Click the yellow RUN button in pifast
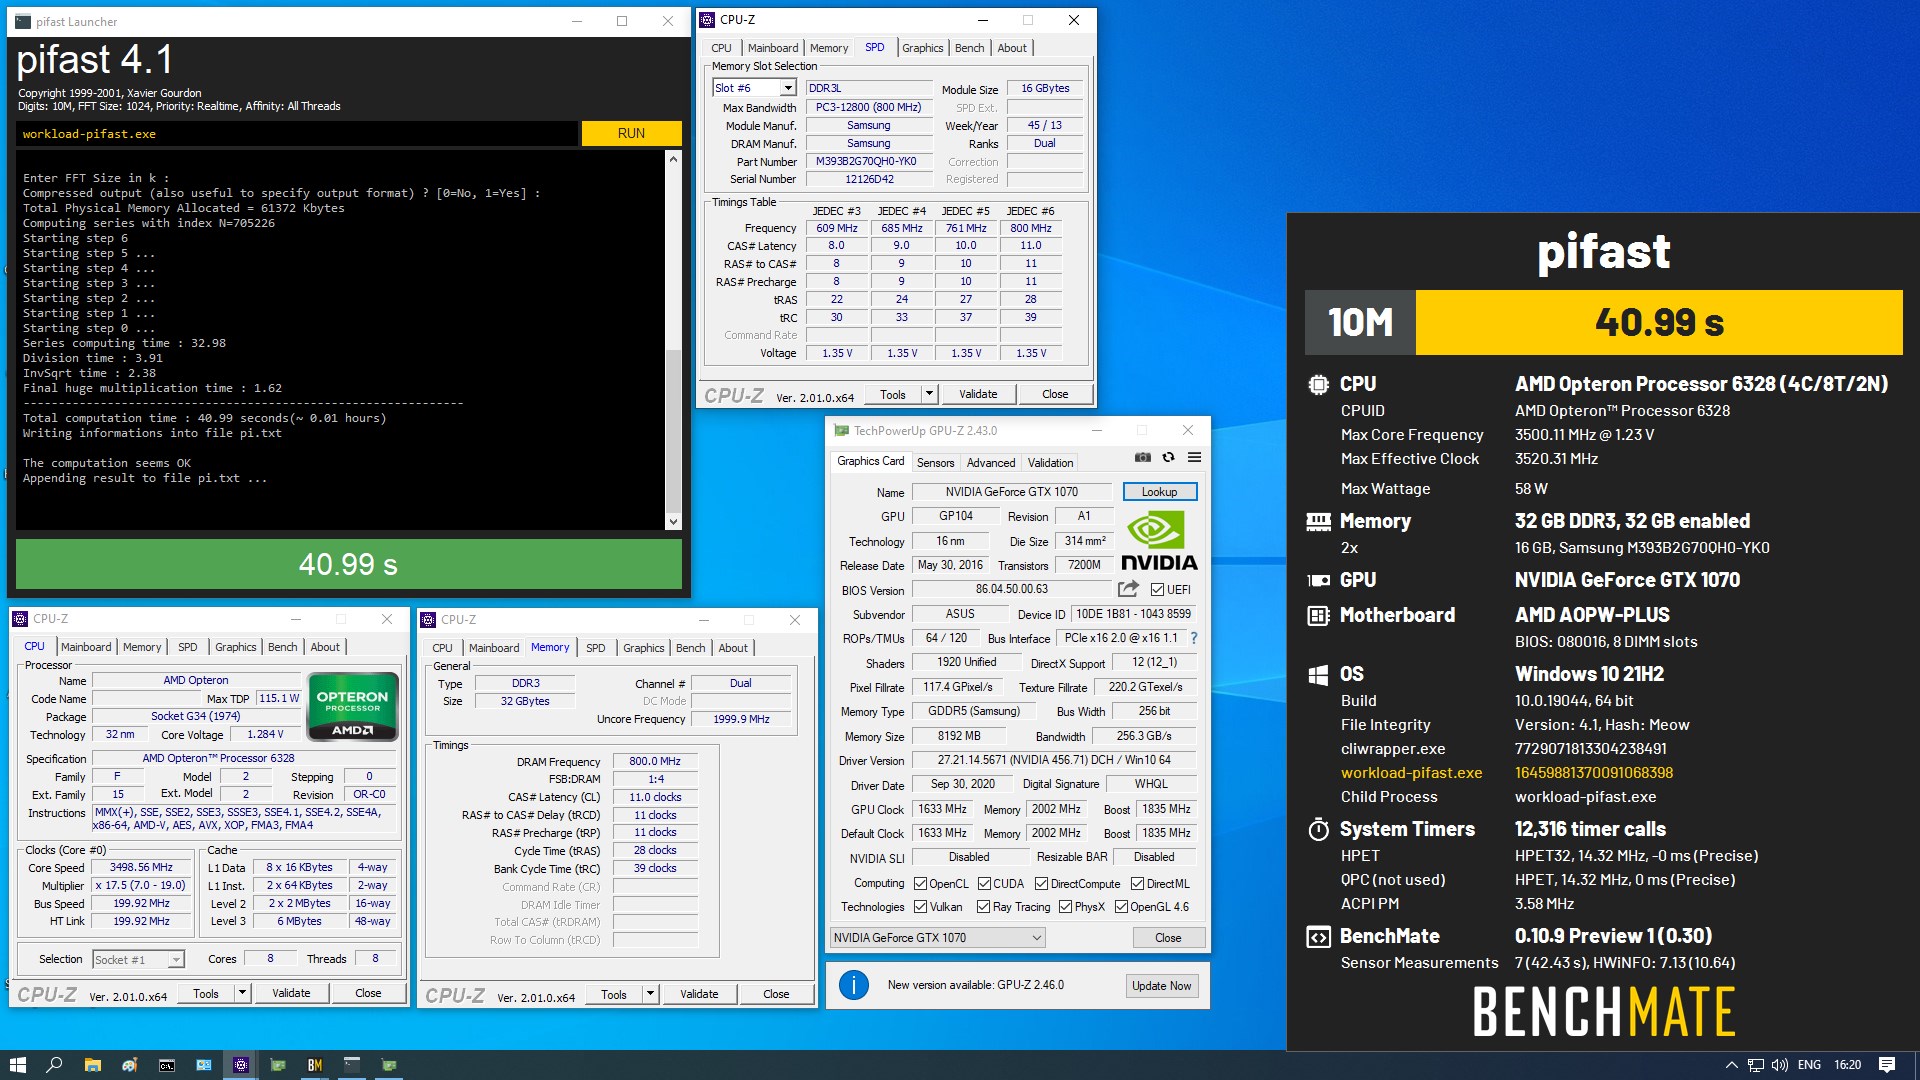The image size is (1920, 1080). [x=631, y=133]
